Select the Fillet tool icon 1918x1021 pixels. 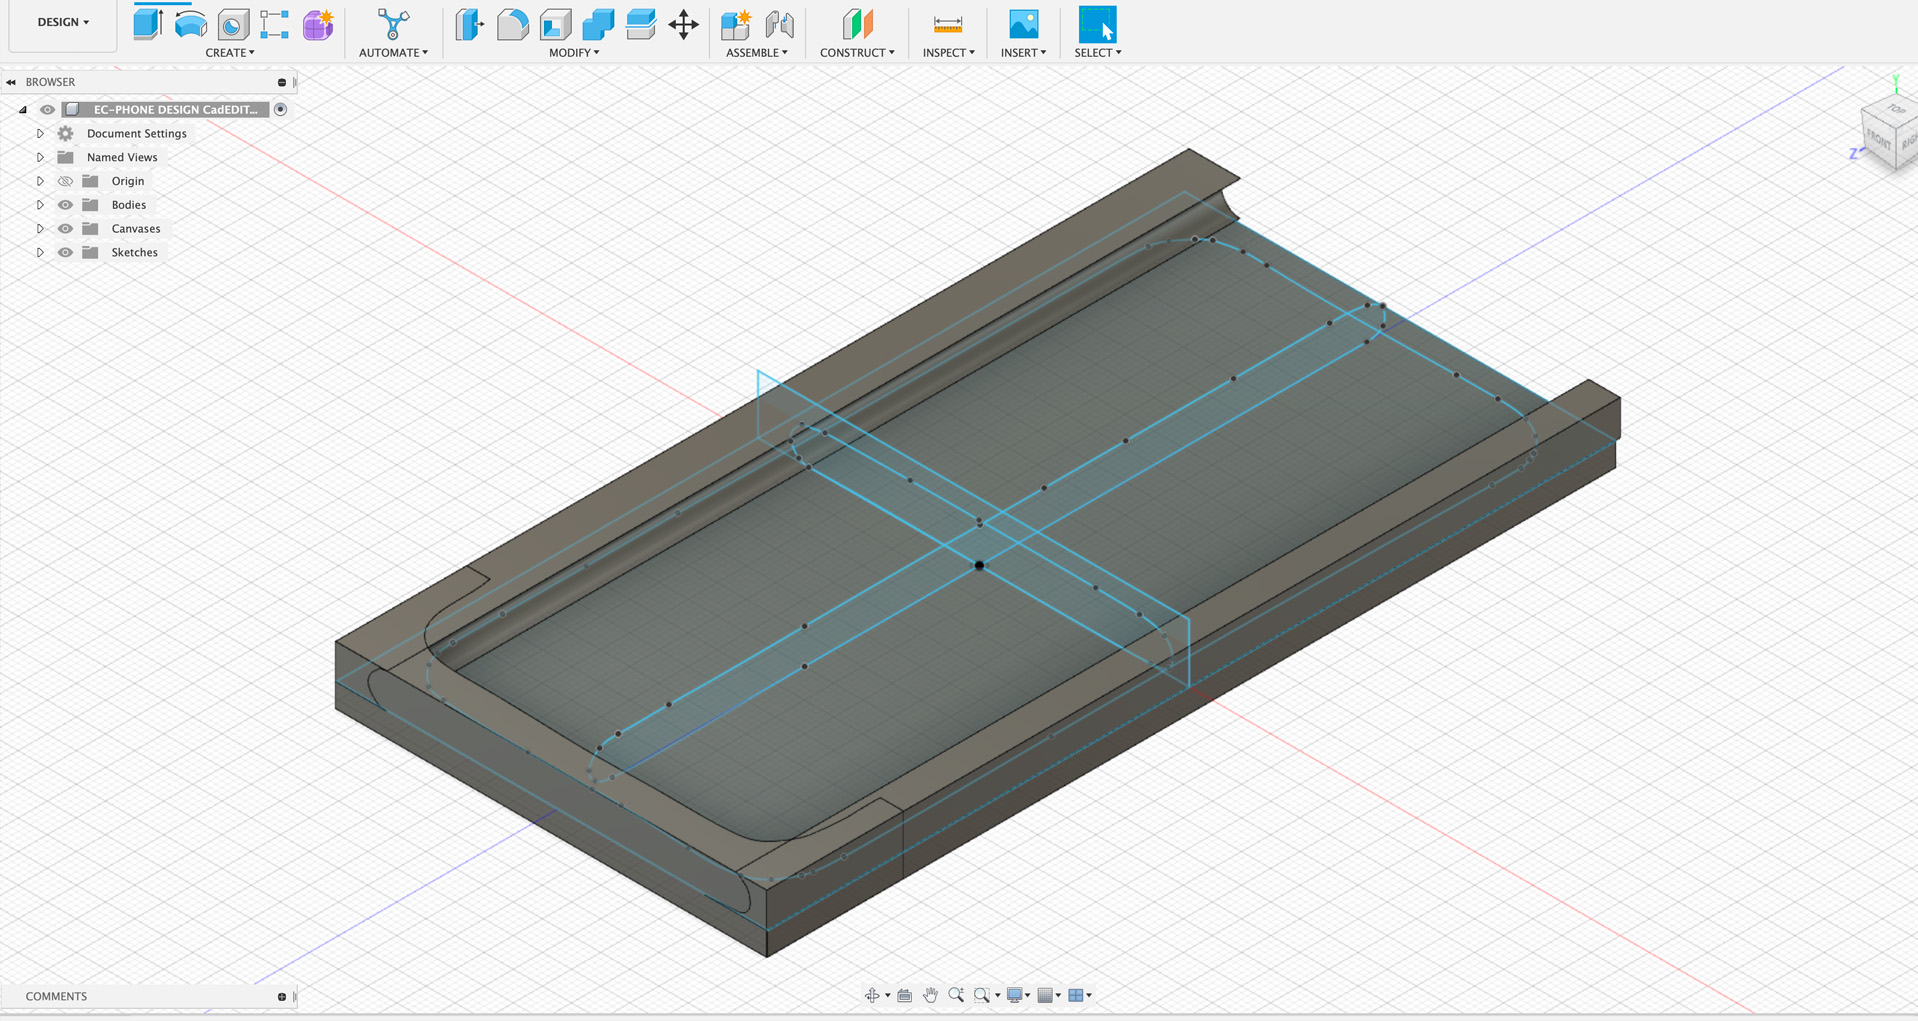512,24
